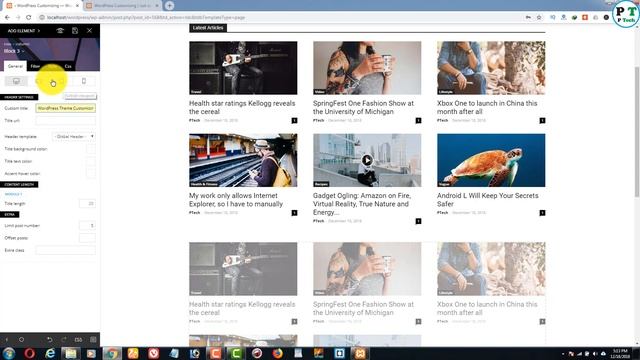Select the desktop viewport icon
640x360 pixels.
point(16,81)
